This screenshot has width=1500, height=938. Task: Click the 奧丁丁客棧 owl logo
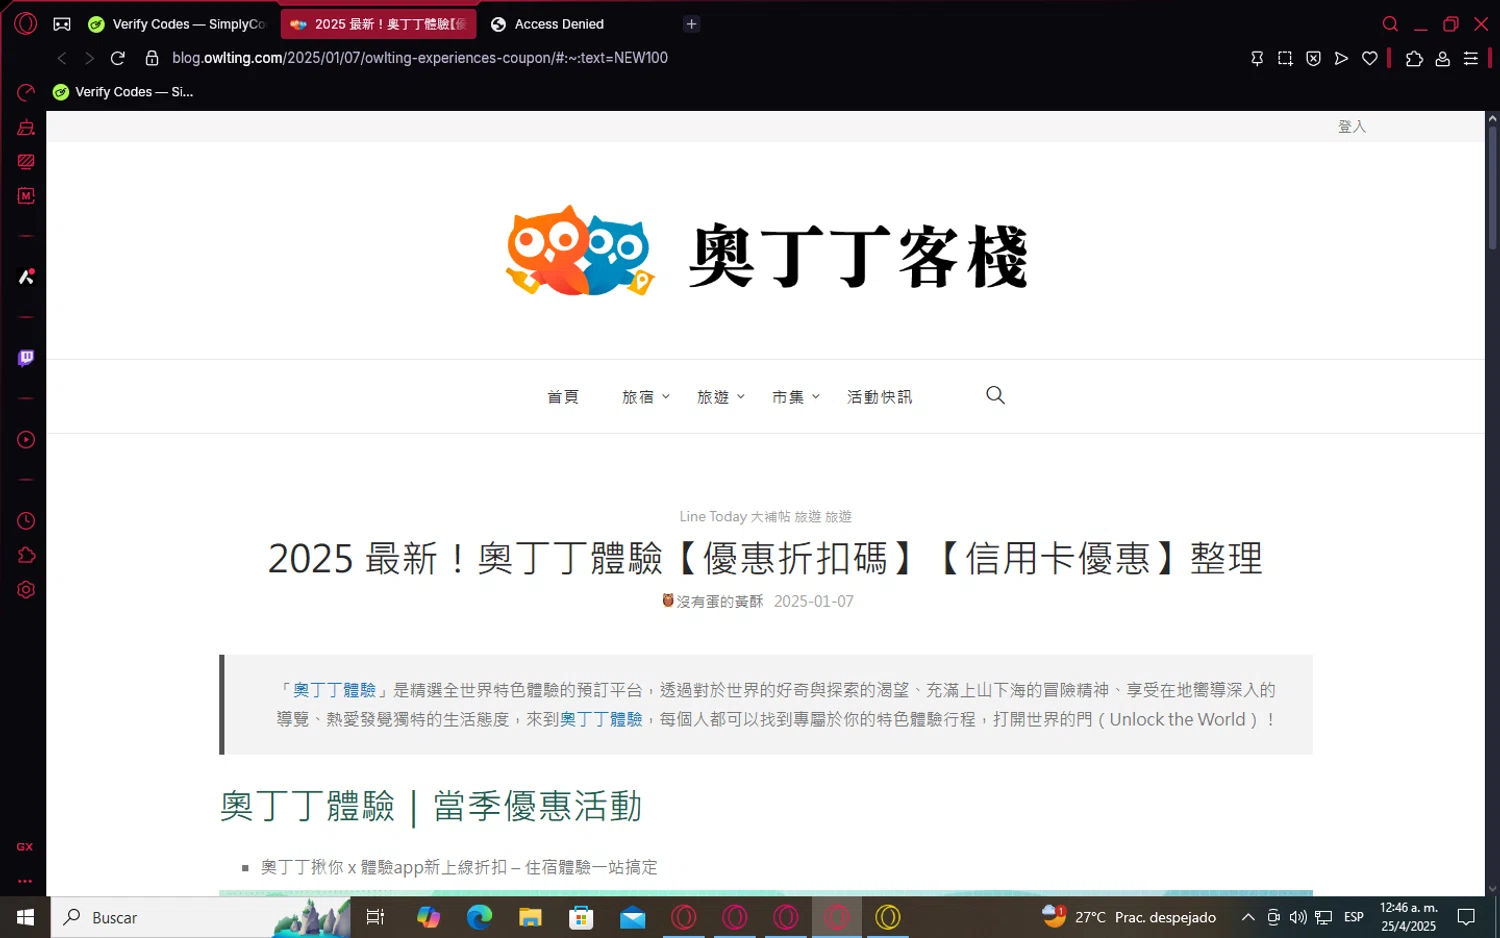[766, 252]
